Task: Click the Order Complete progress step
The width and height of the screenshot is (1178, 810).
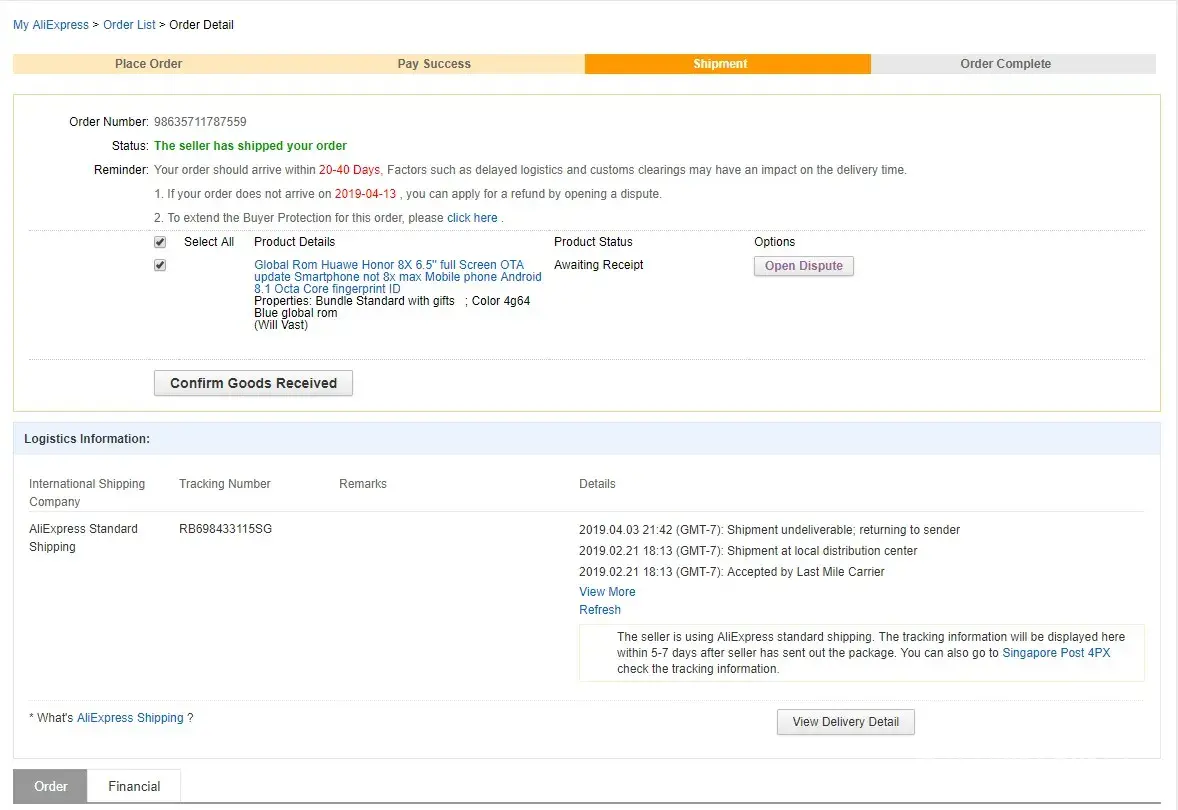Action: coord(1005,64)
